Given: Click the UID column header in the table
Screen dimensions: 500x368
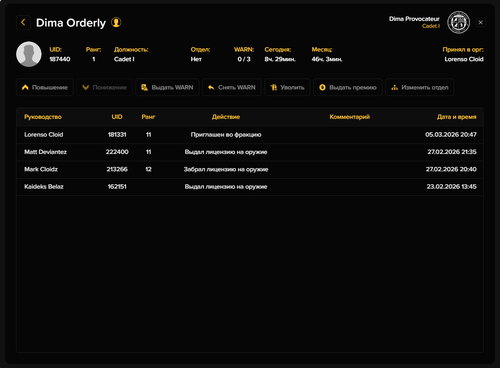Looking at the screenshot, I should [117, 117].
